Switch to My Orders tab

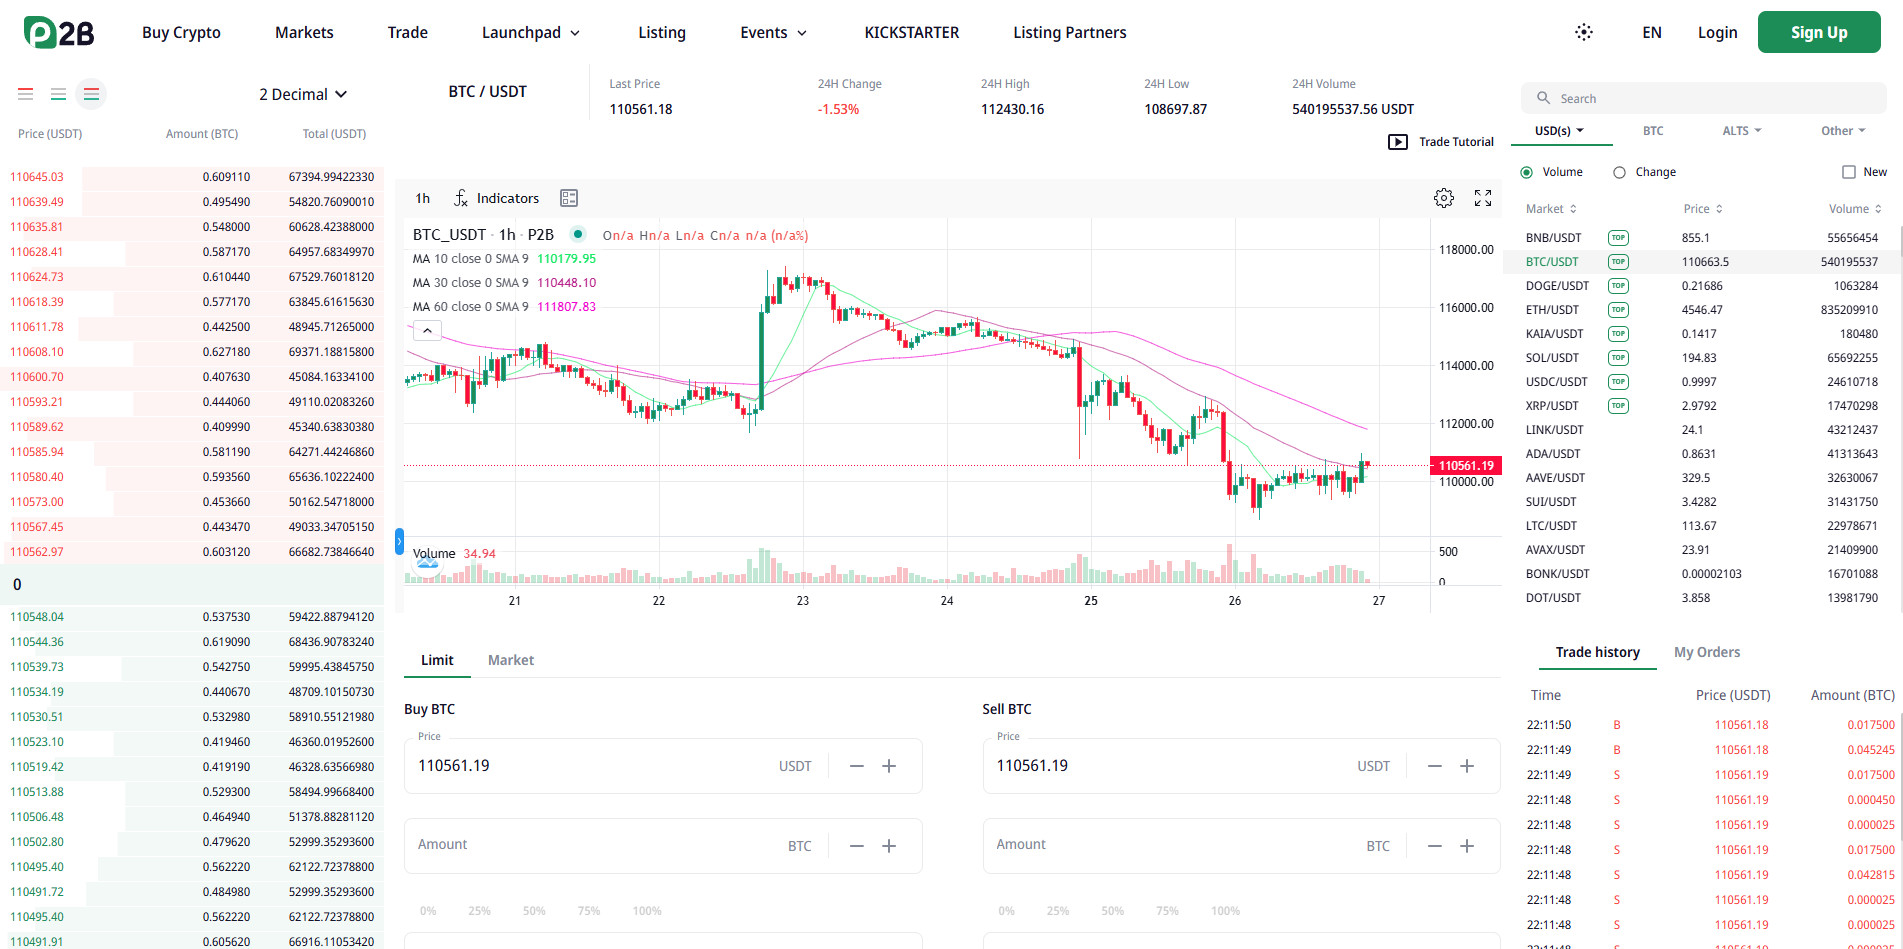point(1706,652)
